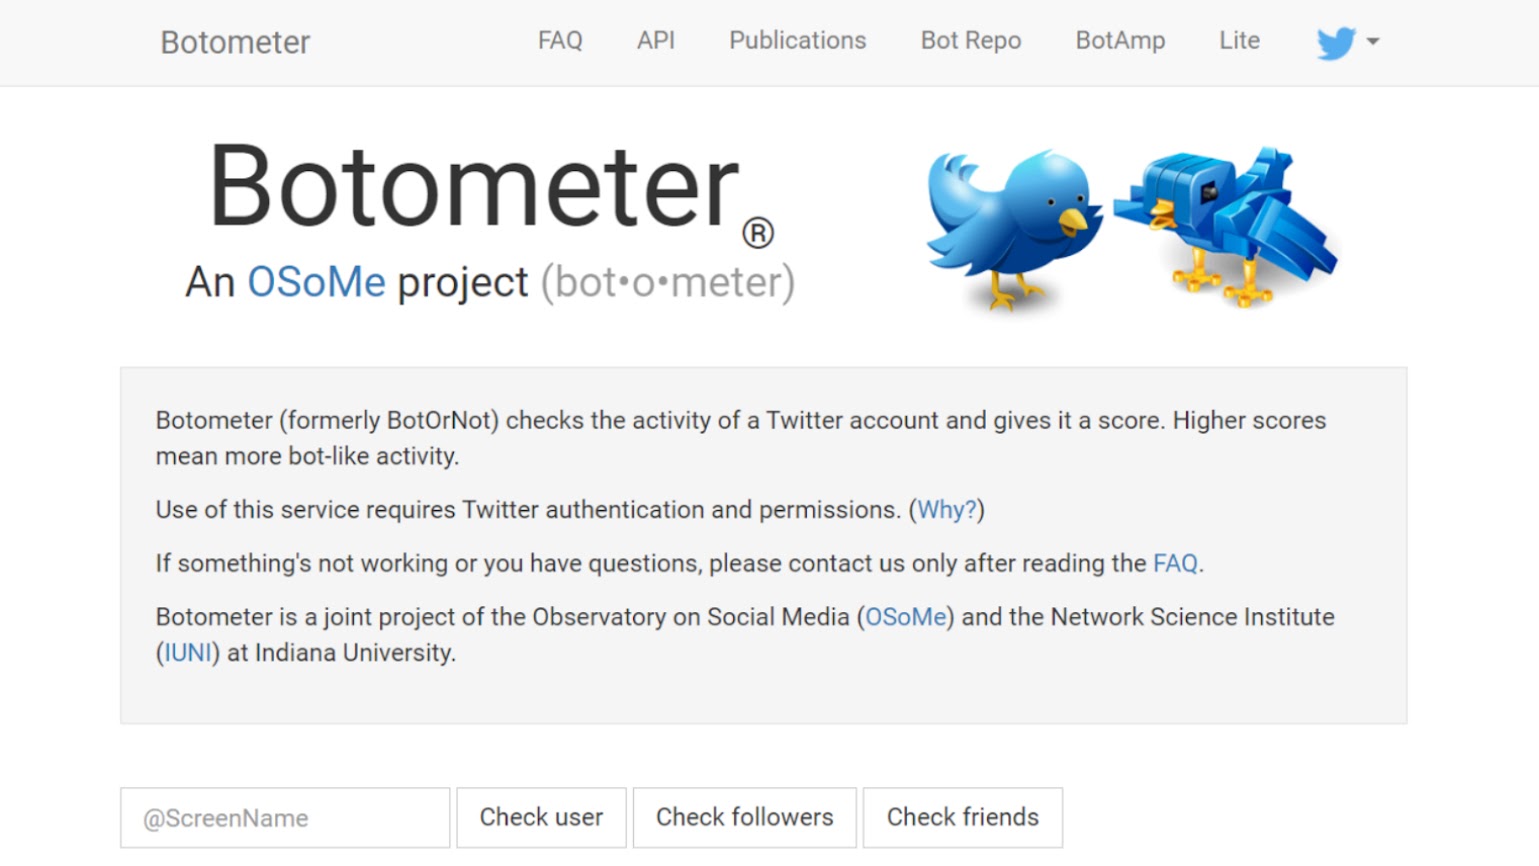Follow the OSoMe link in the subtitle
This screenshot has height=866, width=1539.
[x=316, y=282]
